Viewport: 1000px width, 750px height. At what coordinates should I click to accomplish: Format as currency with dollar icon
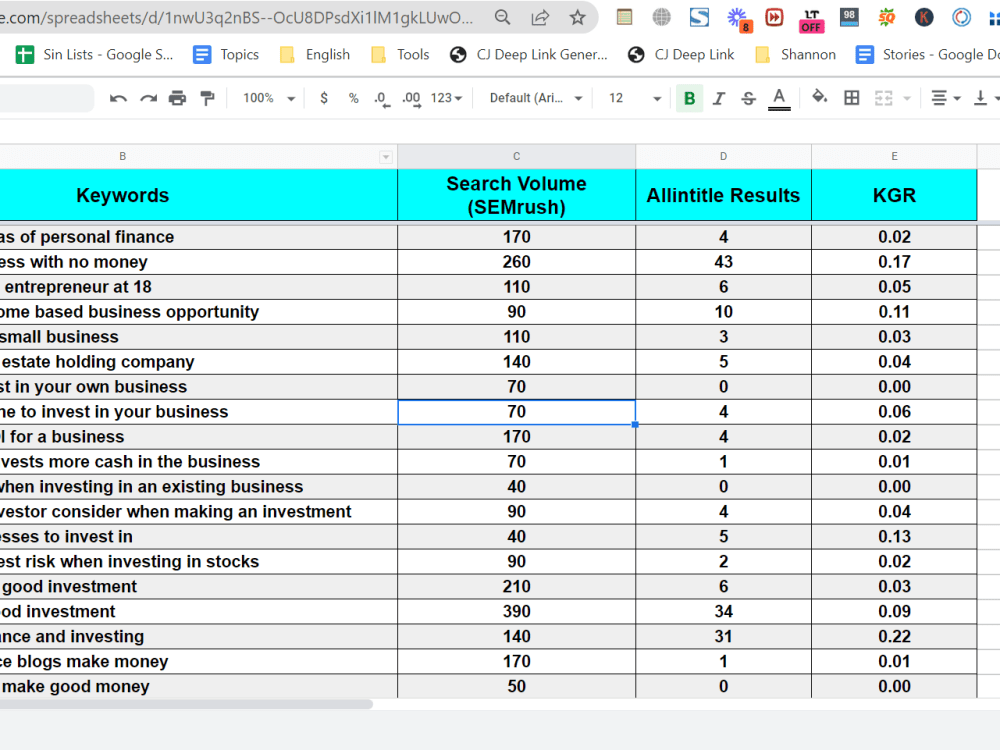[x=324, y=98]
